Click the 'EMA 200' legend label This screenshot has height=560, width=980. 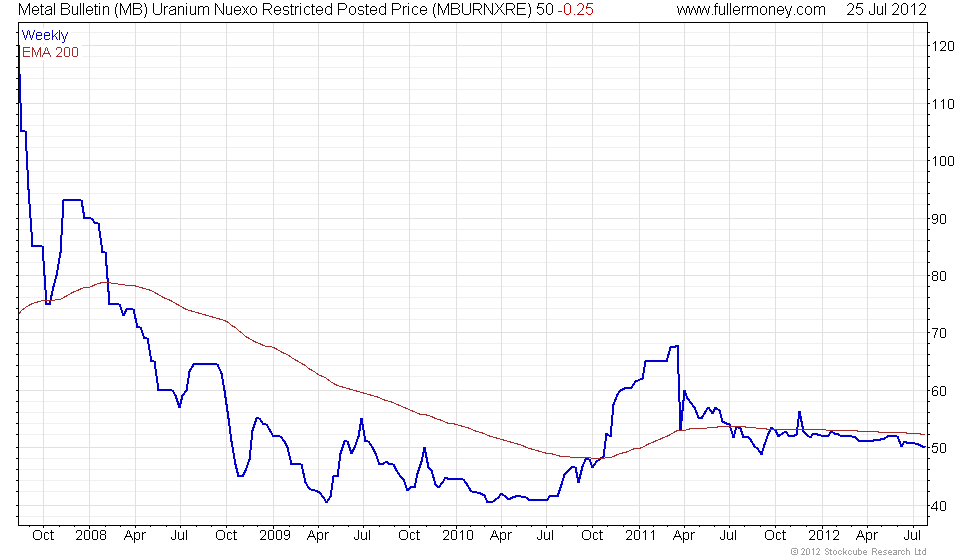50,52
